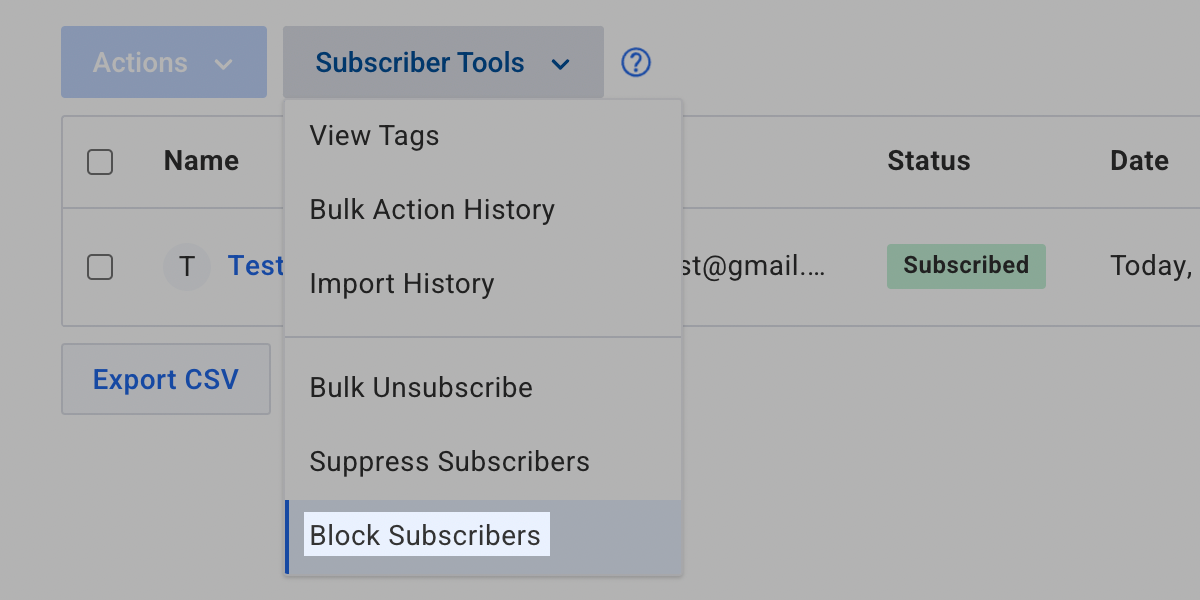The image size is (1200, 600).
Task: Click the Date column header
Action: click(1139, 161)
